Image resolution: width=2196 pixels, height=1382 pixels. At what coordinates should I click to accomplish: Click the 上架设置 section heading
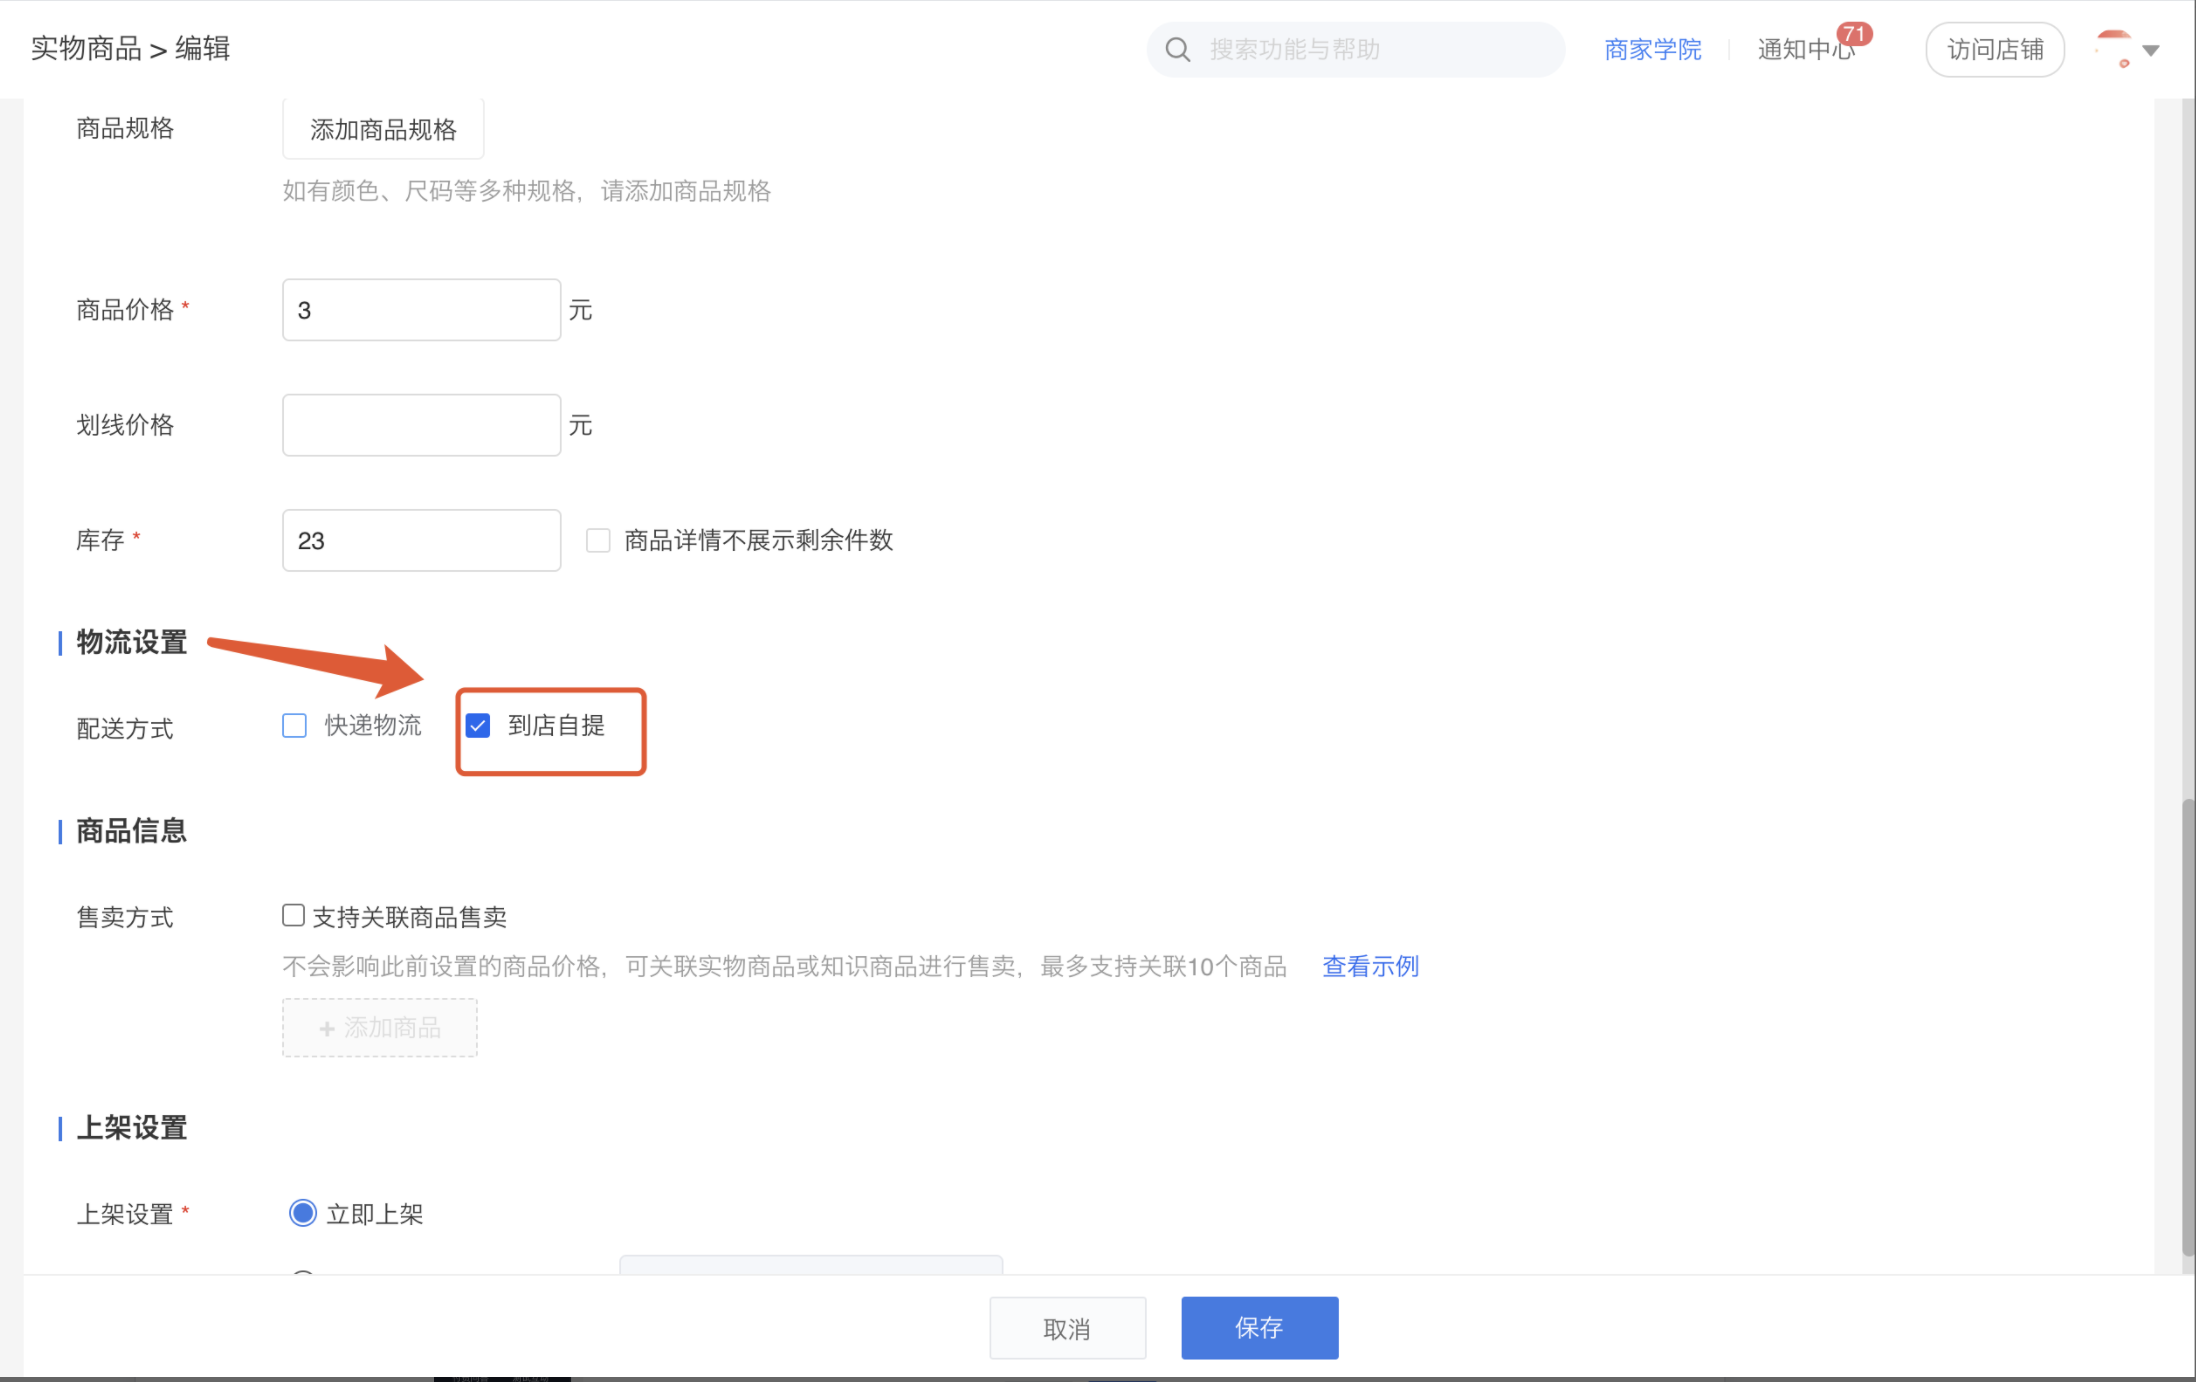(131, 1128)
